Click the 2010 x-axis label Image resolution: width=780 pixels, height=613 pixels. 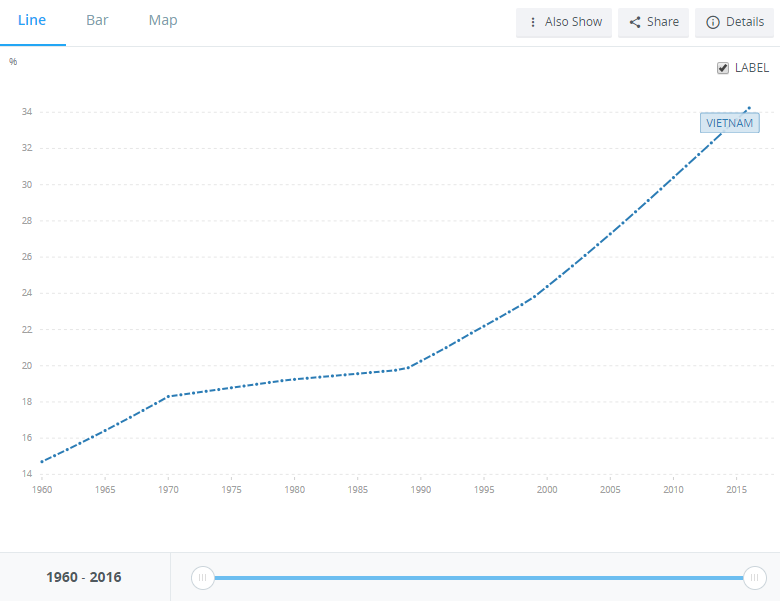pyautogui.click(x=674, y=490)
